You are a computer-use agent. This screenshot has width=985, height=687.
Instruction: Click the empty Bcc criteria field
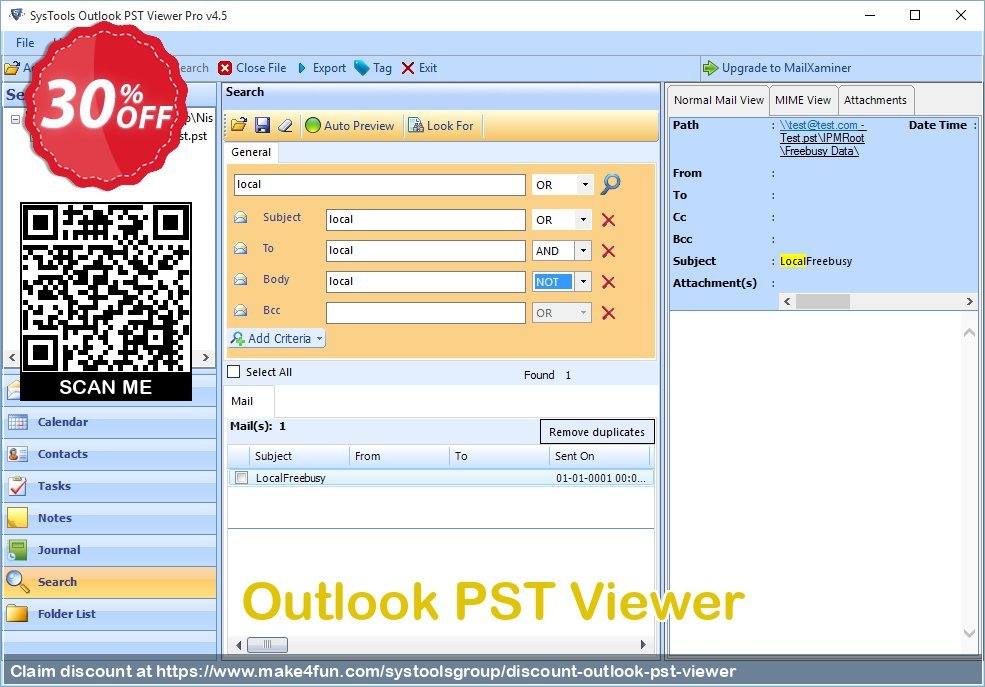click(425, 313)
